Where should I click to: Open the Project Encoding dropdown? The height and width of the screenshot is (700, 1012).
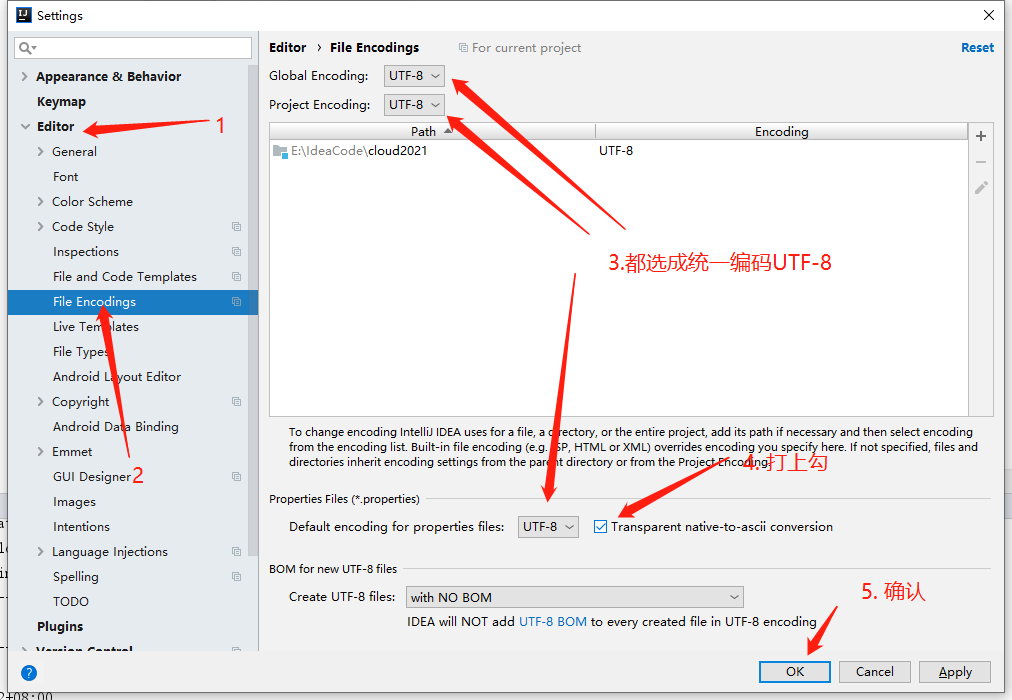414,105
